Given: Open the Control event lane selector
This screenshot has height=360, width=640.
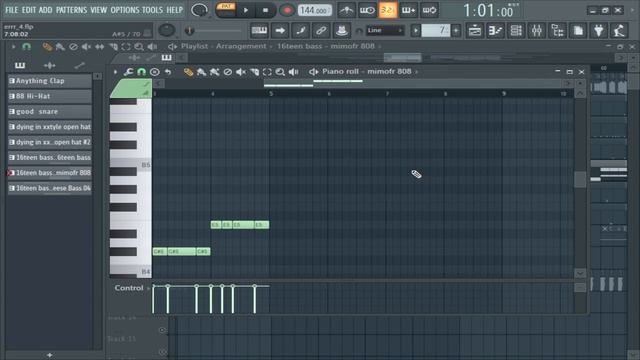Looking at the screenshot, I should click(x=131, y=288).
